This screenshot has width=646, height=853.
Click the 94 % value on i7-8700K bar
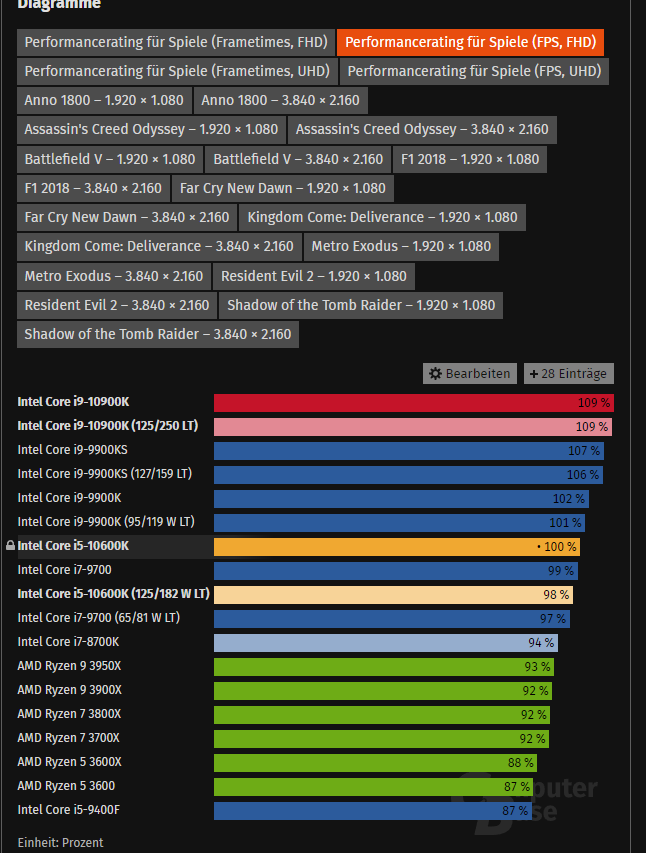pyautogui.click(x=541, y=643)
